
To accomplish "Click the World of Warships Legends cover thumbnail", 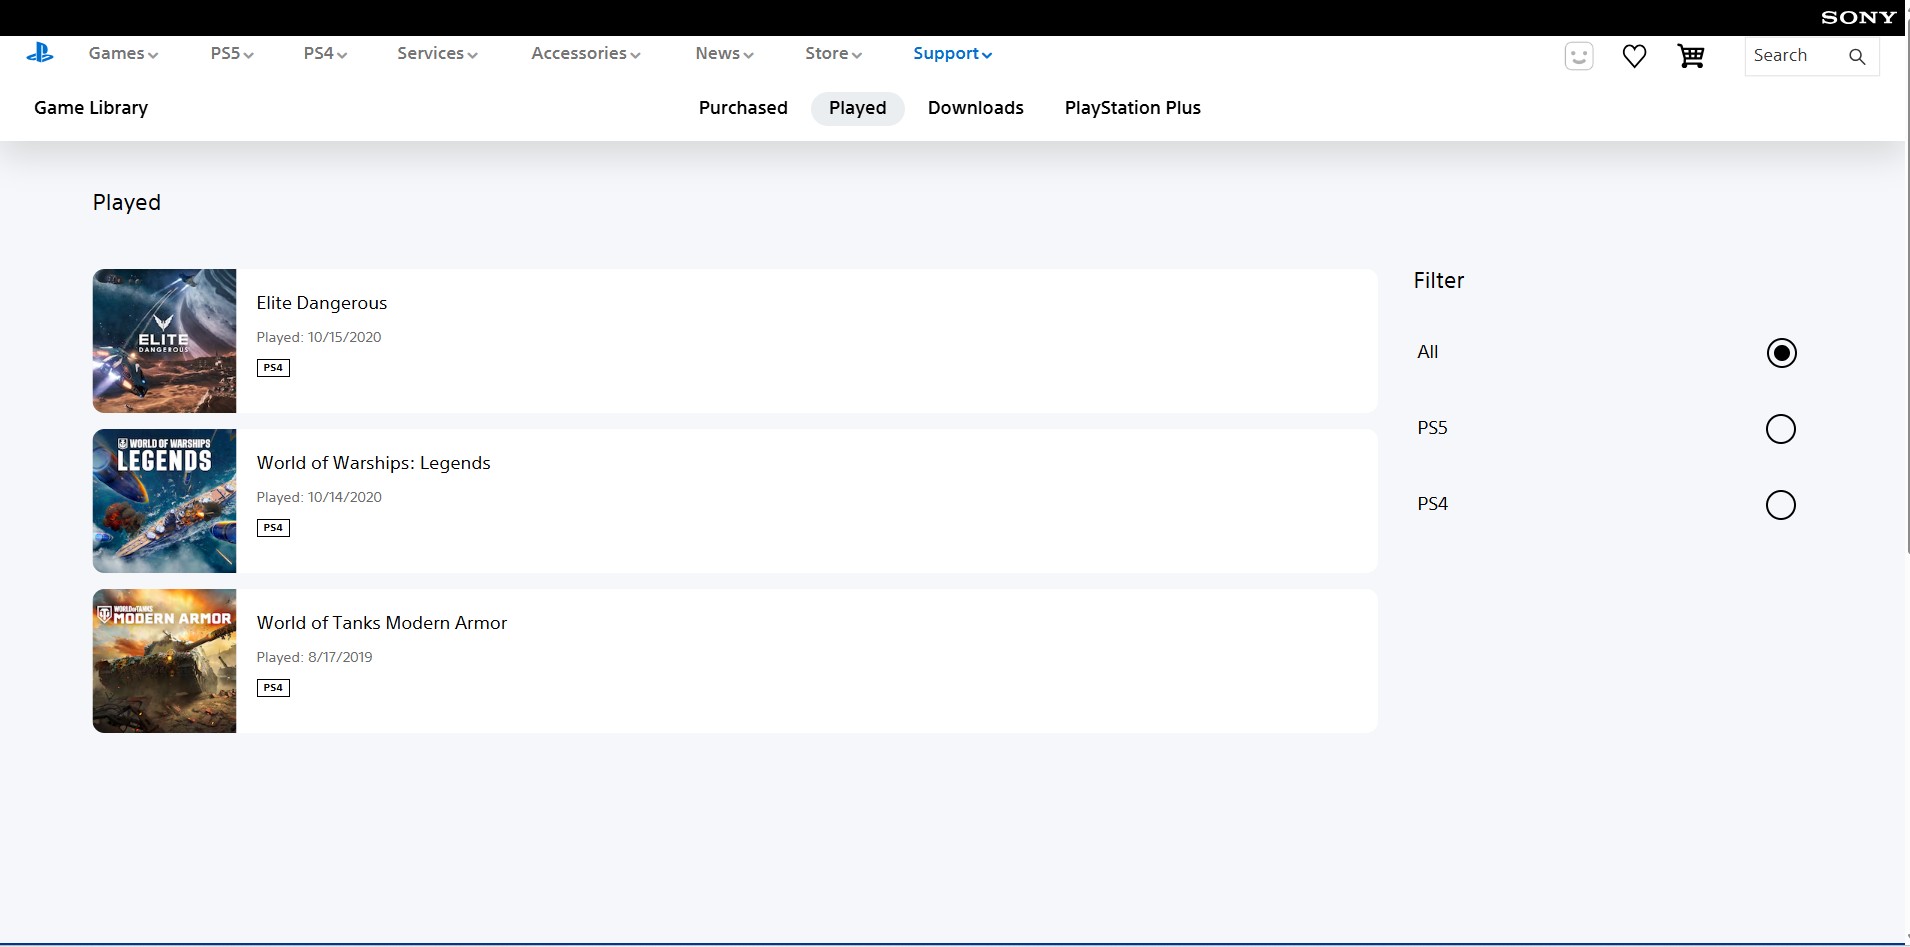I will tap(164, 501).
